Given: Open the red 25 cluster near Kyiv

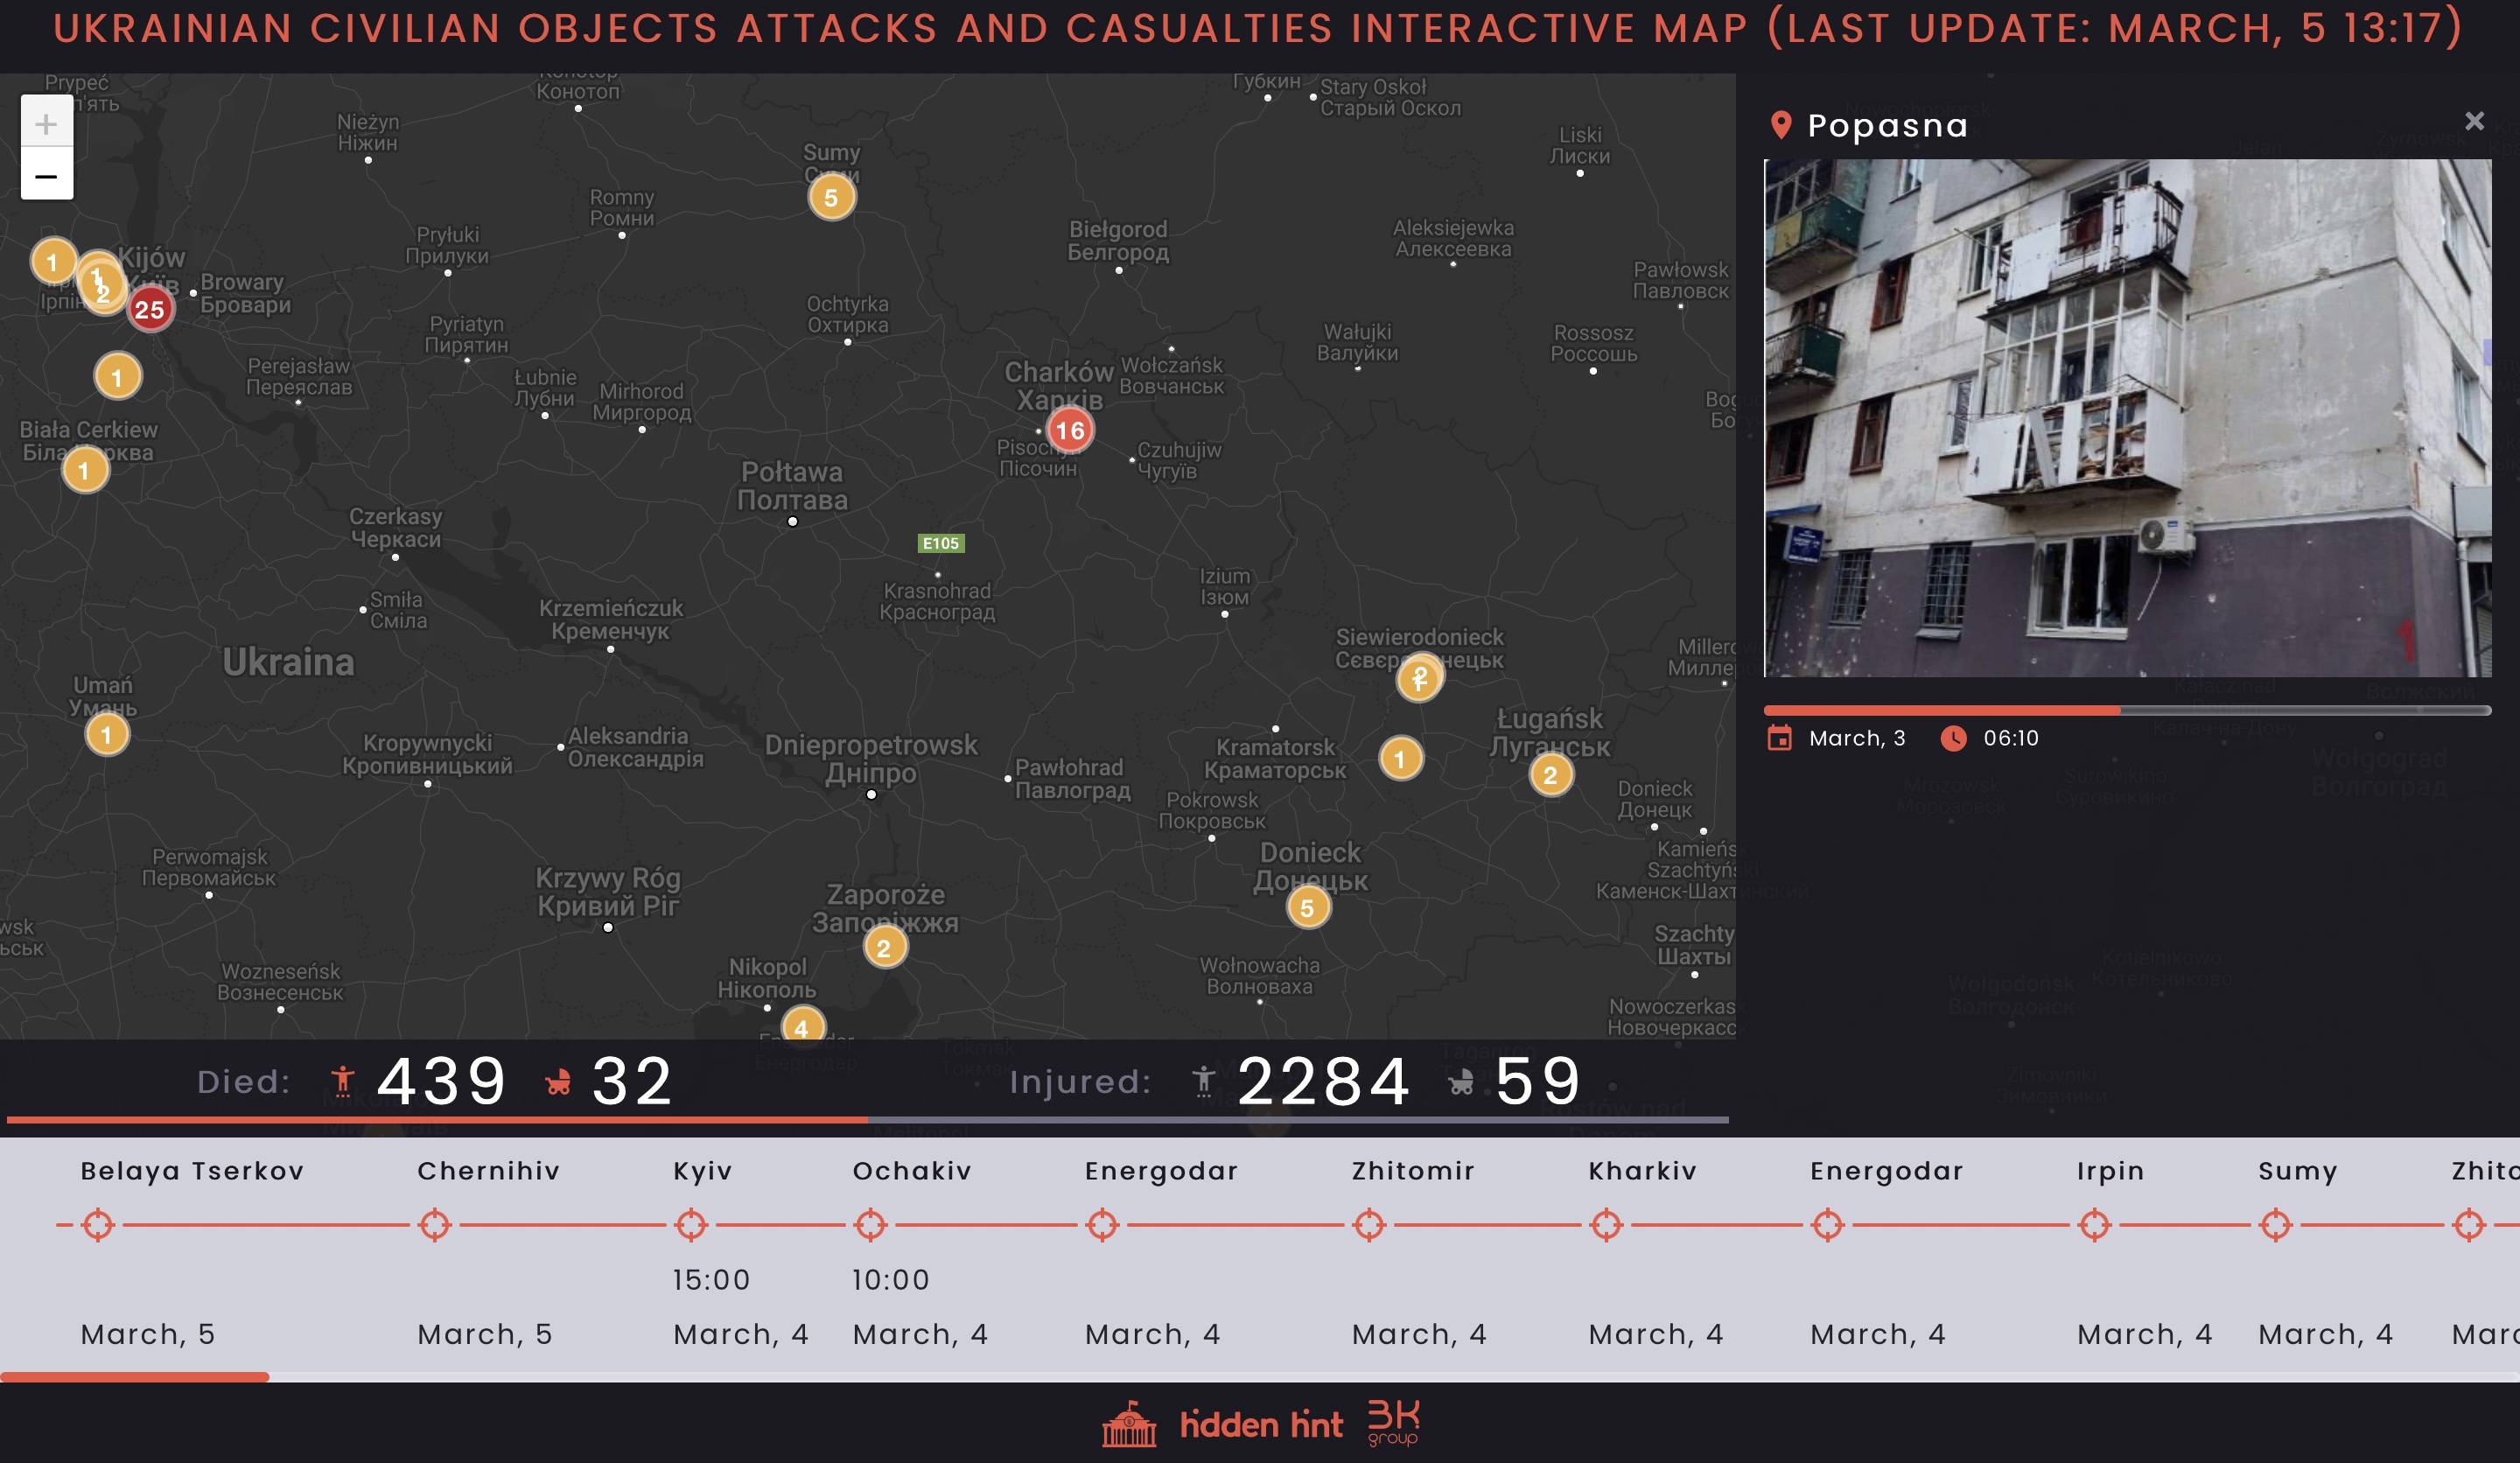Looking at the screenshot, I should click(150, 309).
